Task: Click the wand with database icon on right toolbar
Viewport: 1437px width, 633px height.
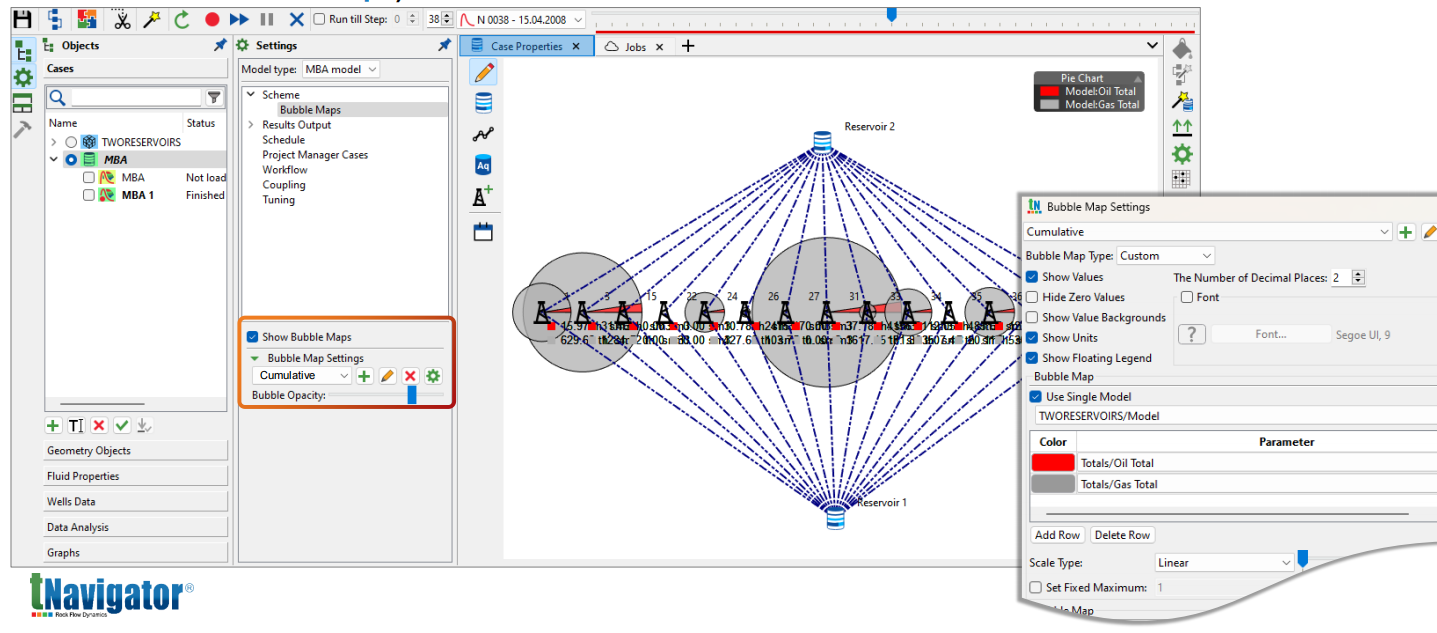Action: tap(1182, 101)
